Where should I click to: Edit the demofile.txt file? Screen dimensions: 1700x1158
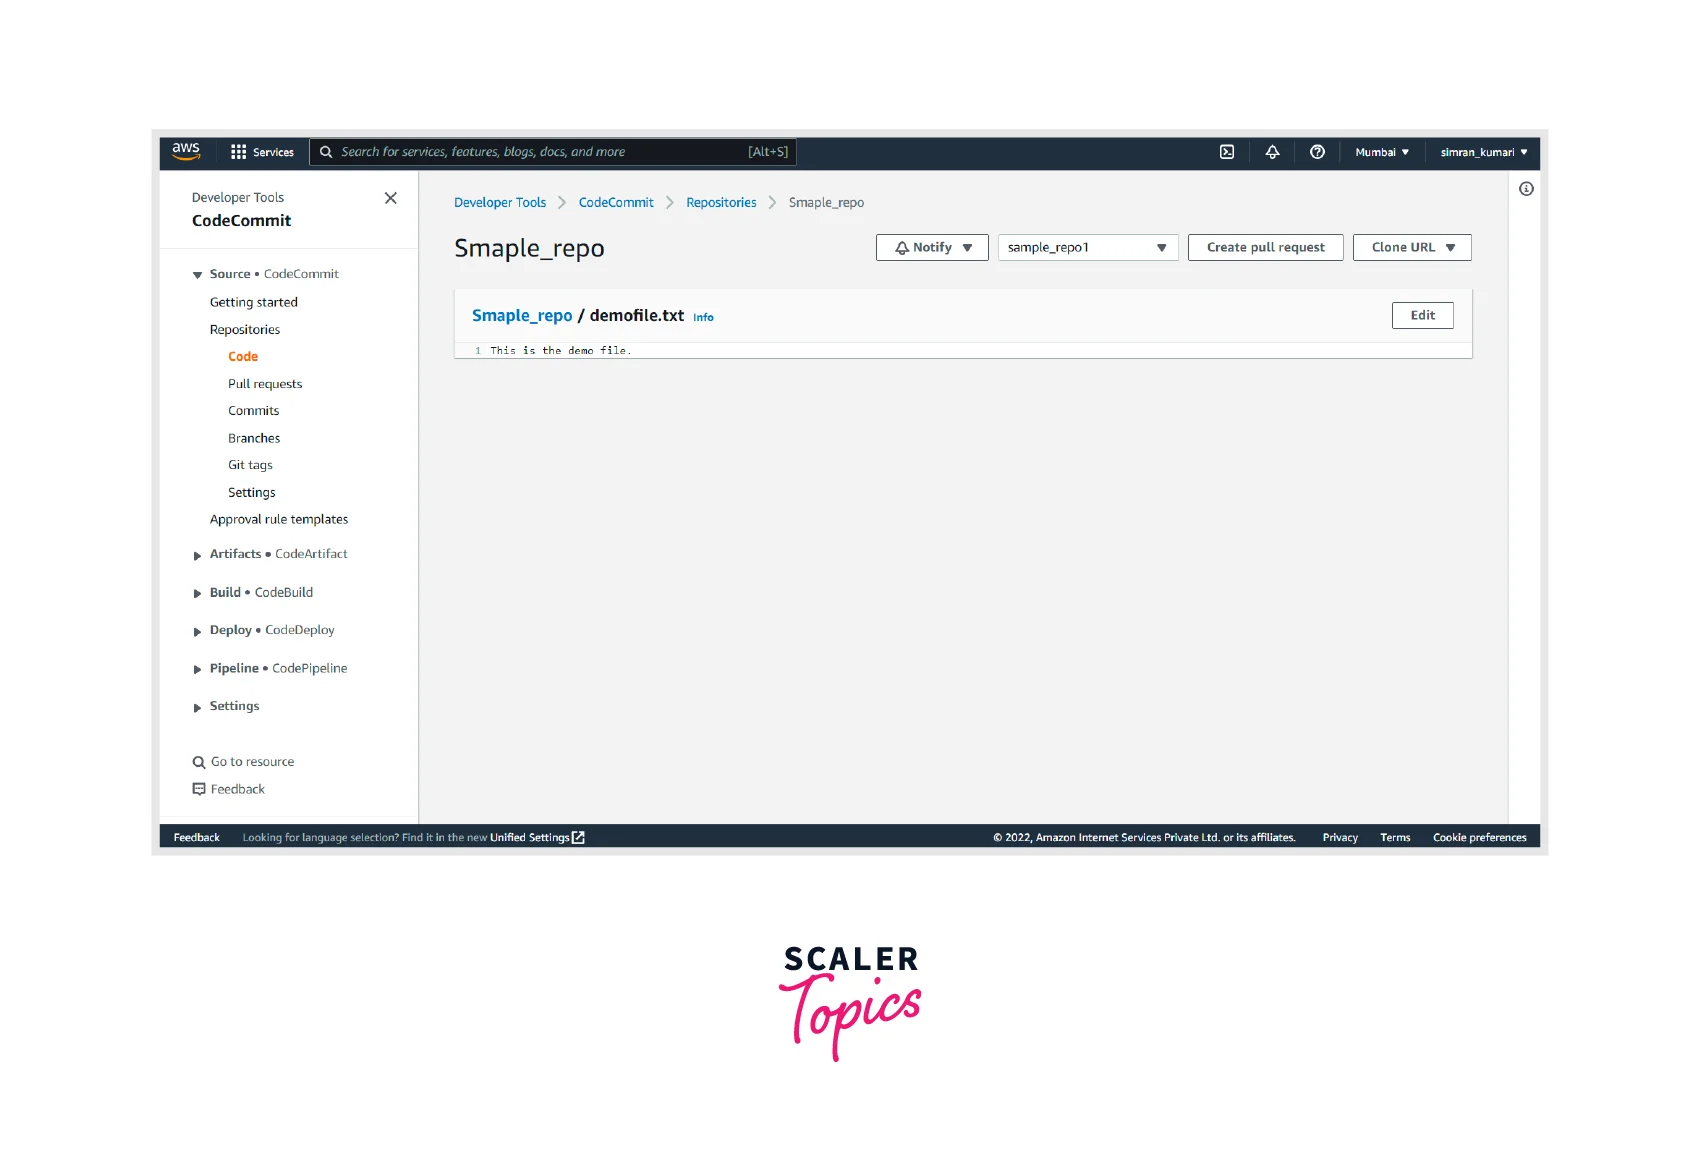pos(1422,315)
